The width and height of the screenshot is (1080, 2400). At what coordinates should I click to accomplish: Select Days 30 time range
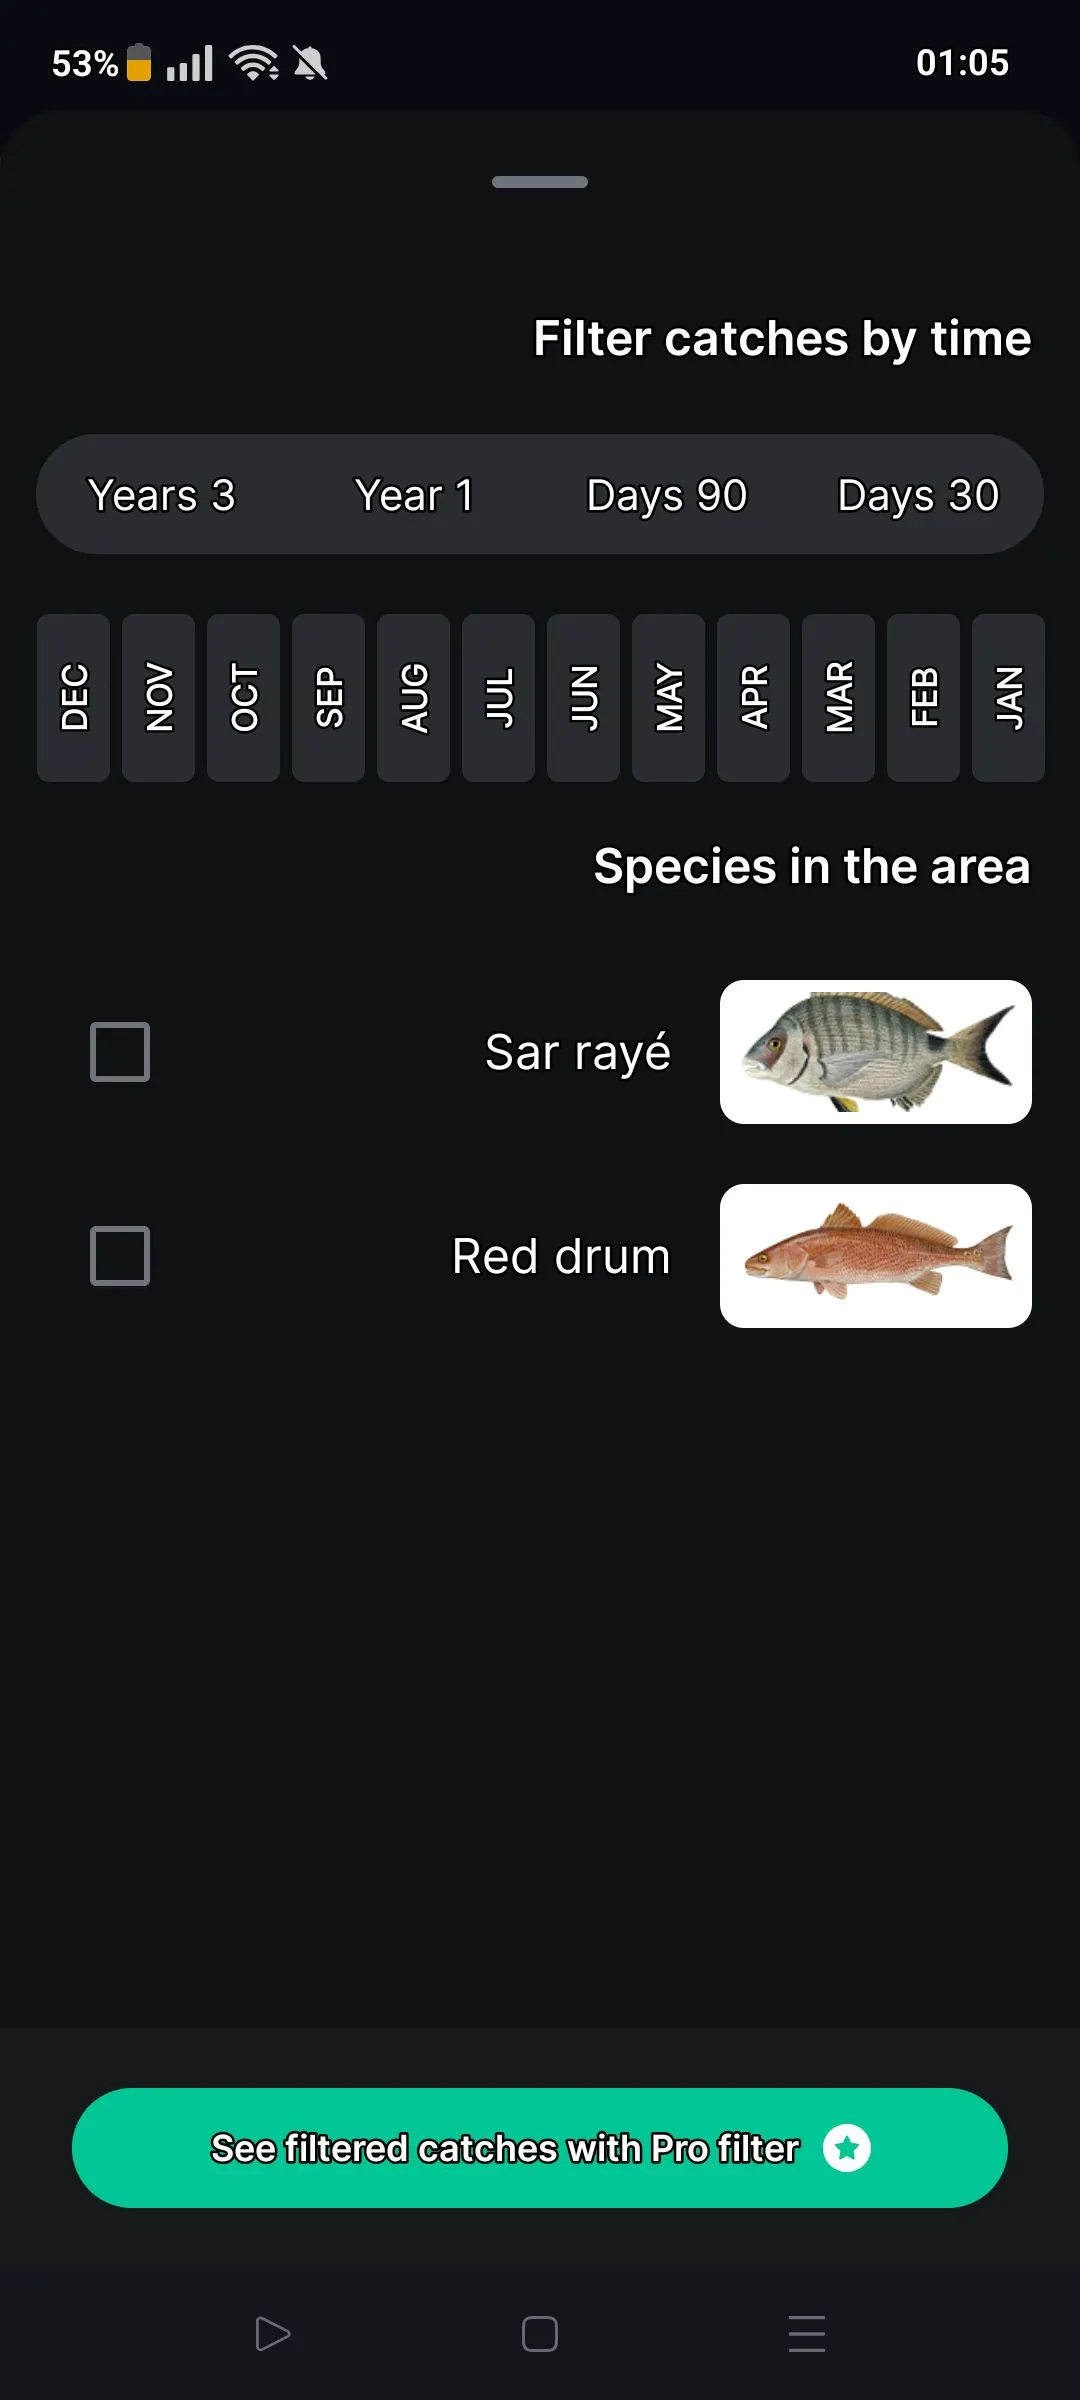point(918,495)
